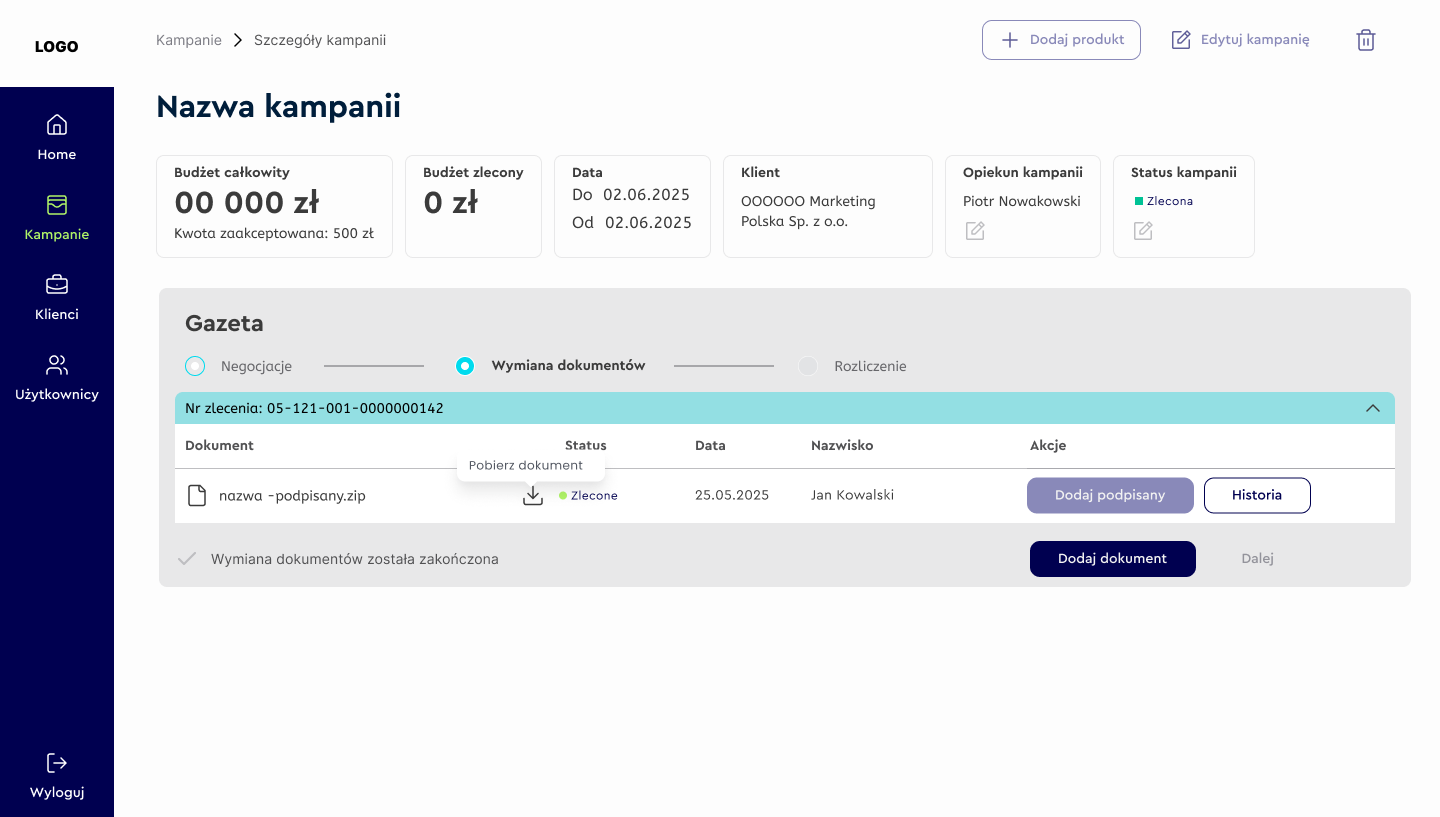Image resolution: width=1440 pixels, height=817 pixels.
Task: Select the Rozliczenie step circle
Action: pos(808,366)
